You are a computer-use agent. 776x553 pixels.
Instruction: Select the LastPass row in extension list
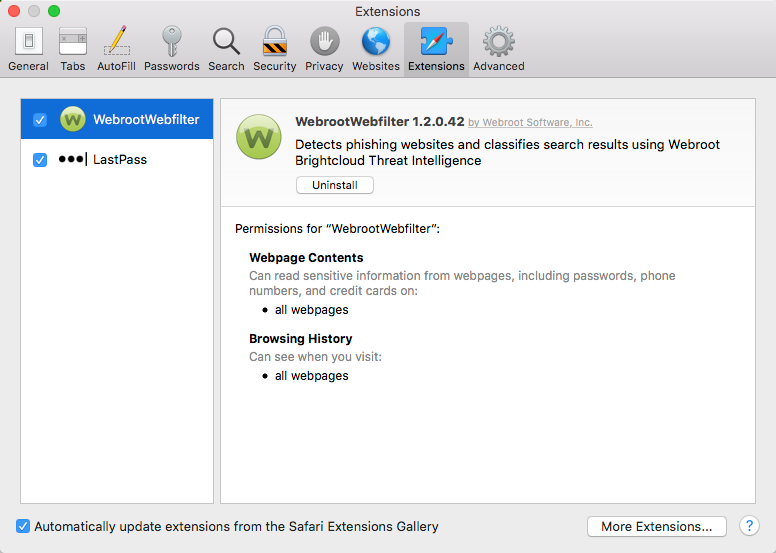(117, 159)
